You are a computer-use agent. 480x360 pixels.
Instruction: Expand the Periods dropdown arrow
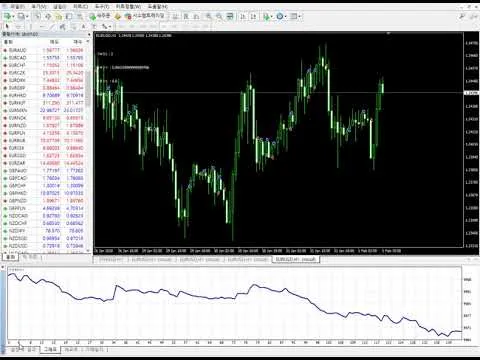point(286,16)
